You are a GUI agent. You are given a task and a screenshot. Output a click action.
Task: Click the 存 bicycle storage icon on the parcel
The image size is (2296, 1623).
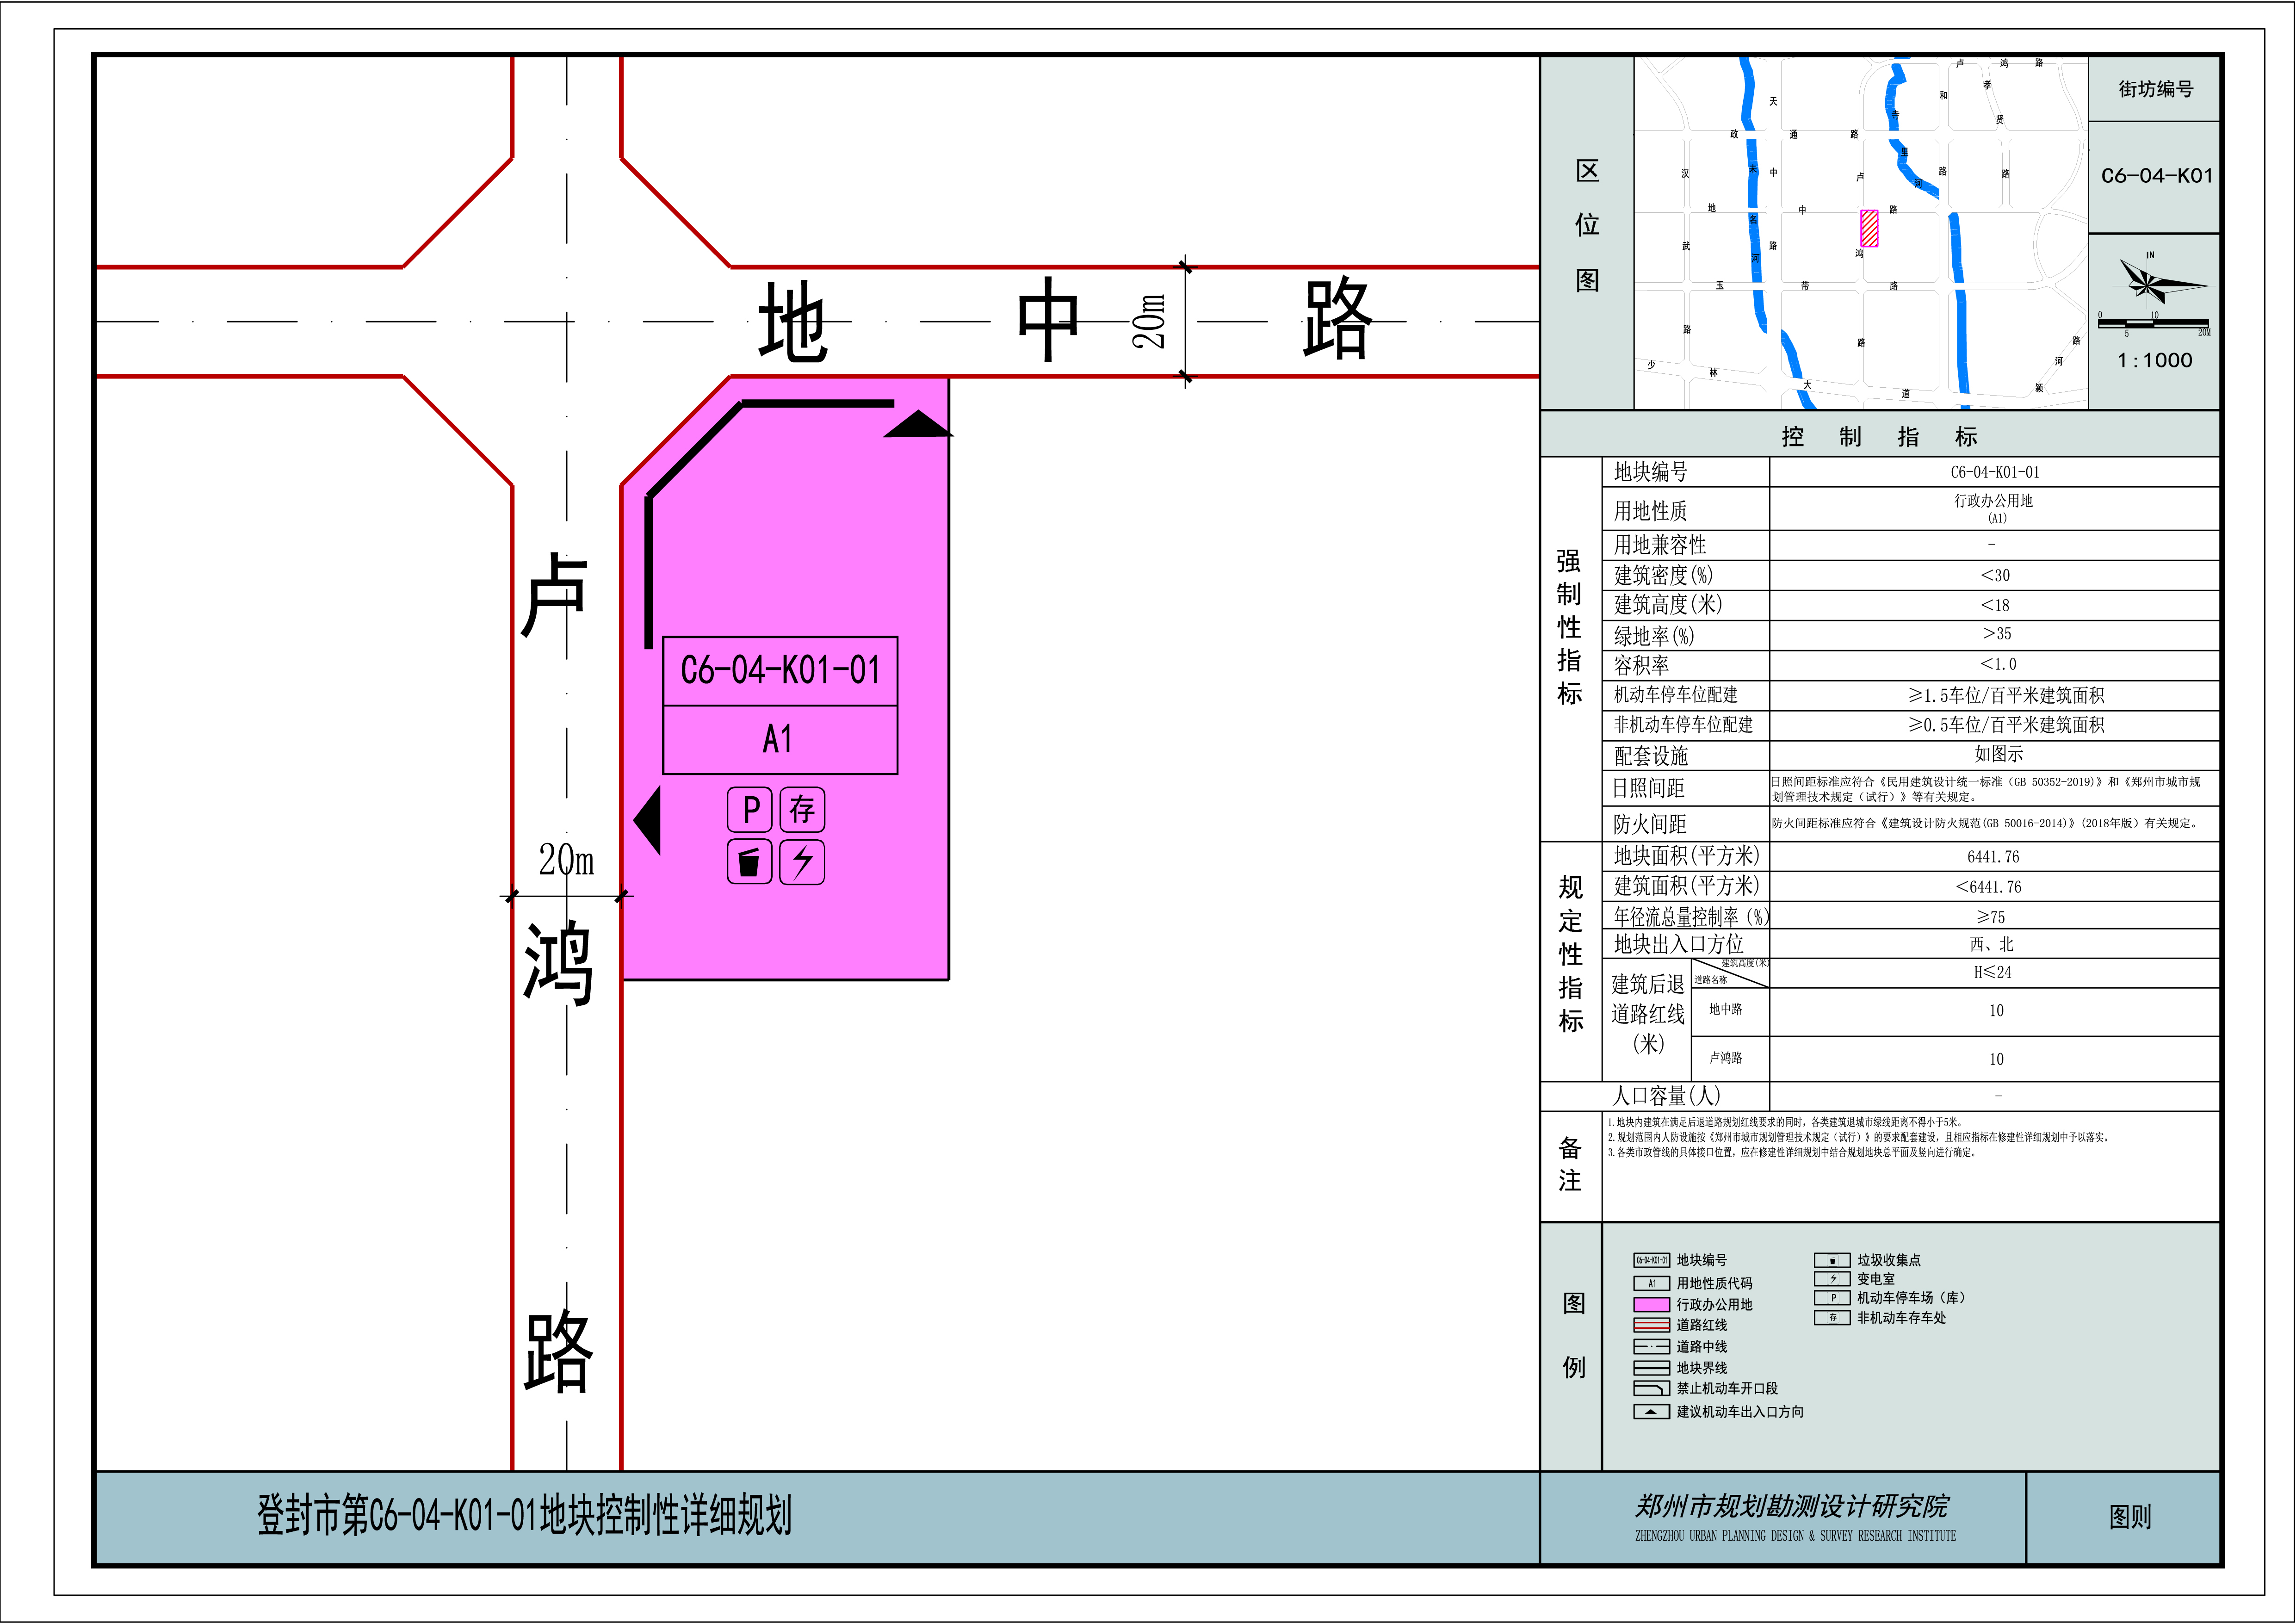tap(802, 810)
